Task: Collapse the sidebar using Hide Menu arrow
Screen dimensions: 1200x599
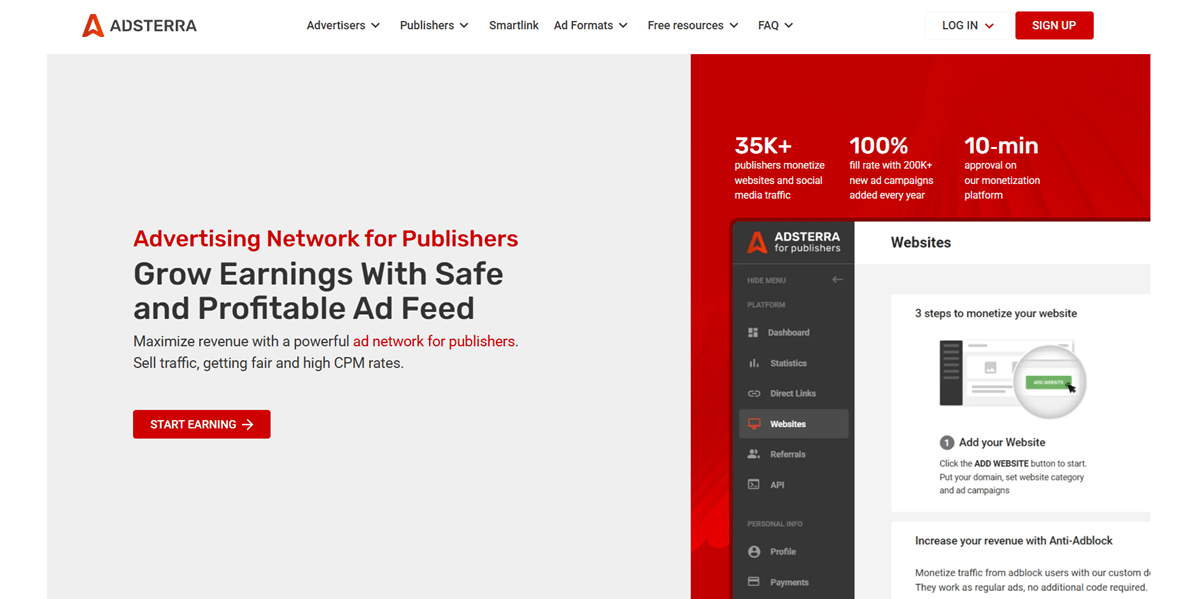Action: (837, 280)
